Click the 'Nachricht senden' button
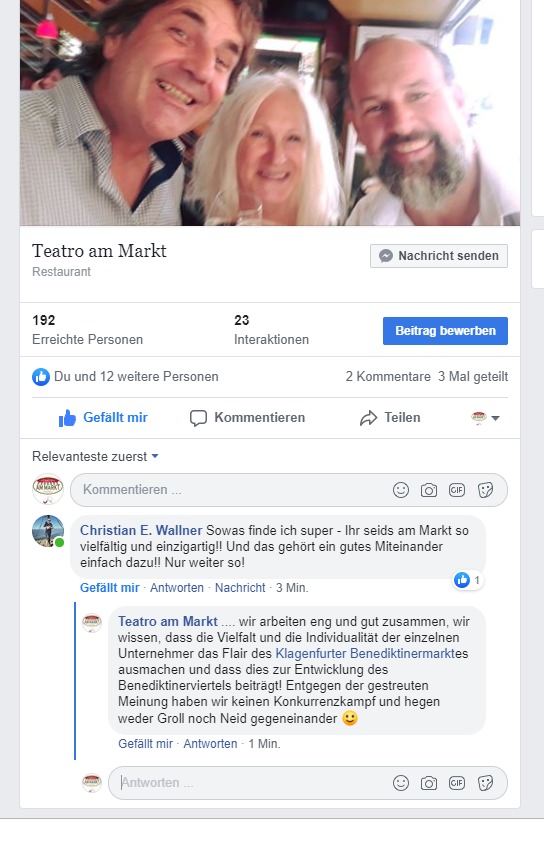 point(439,256)
